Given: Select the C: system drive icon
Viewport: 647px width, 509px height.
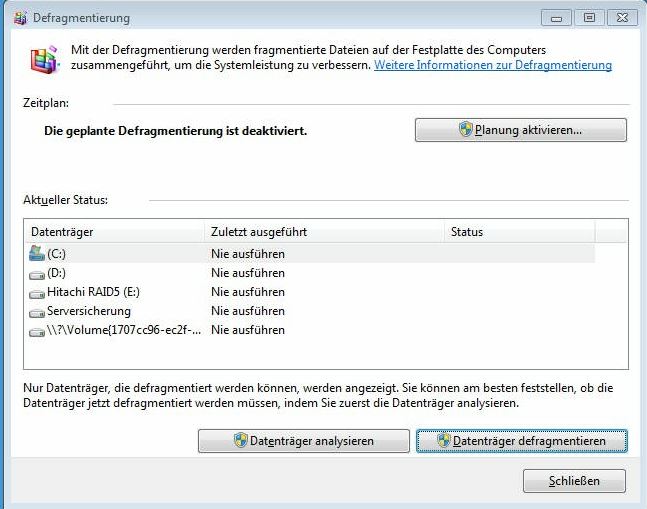Looking at the screenshot, I should [37, 253].
